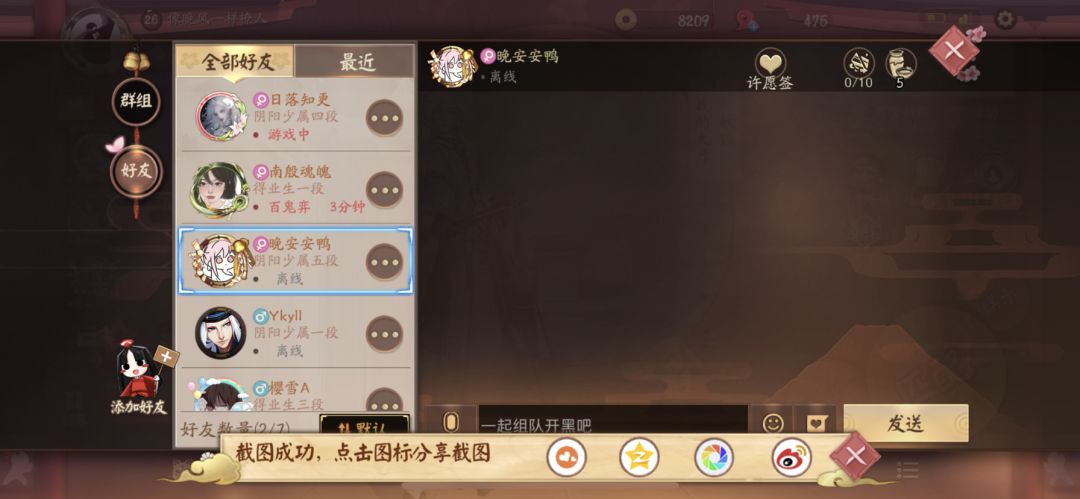
Task: Select the 好友 side button
Action: click(x=136, y=171)
